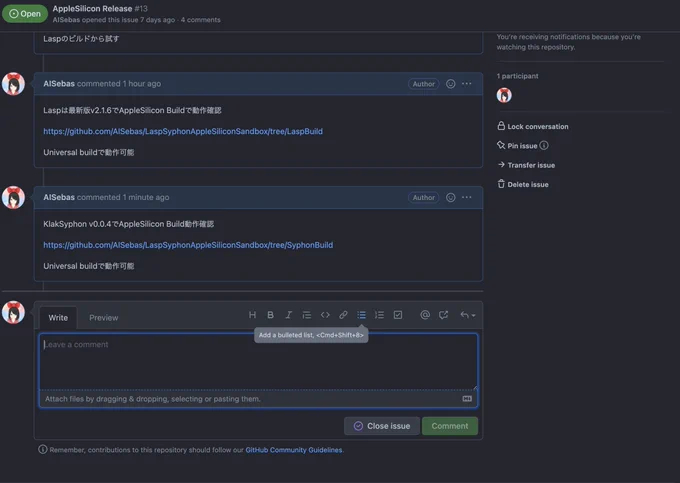This screenshot has width=680, height=483.
Task: Open options menu of 1 hour ago comment
Action: (x=467, y=84)
